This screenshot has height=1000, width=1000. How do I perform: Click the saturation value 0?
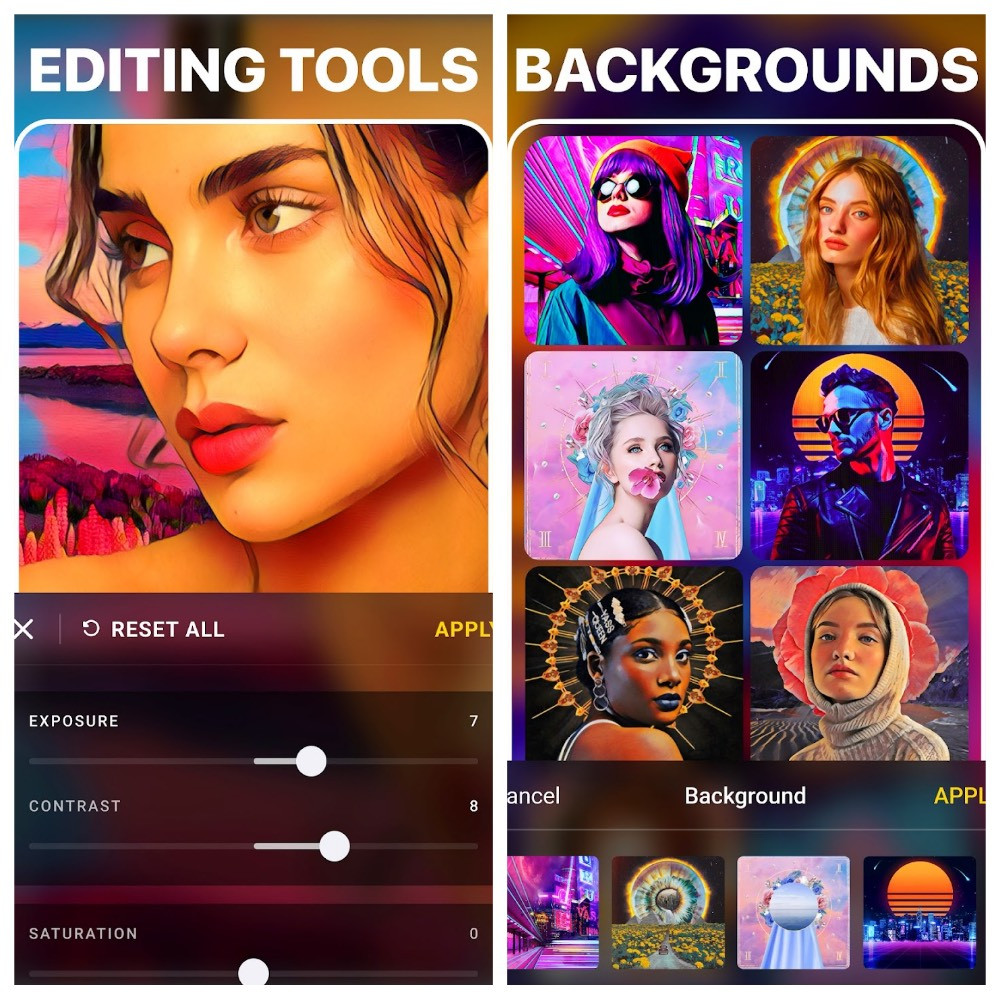[474, 934]
